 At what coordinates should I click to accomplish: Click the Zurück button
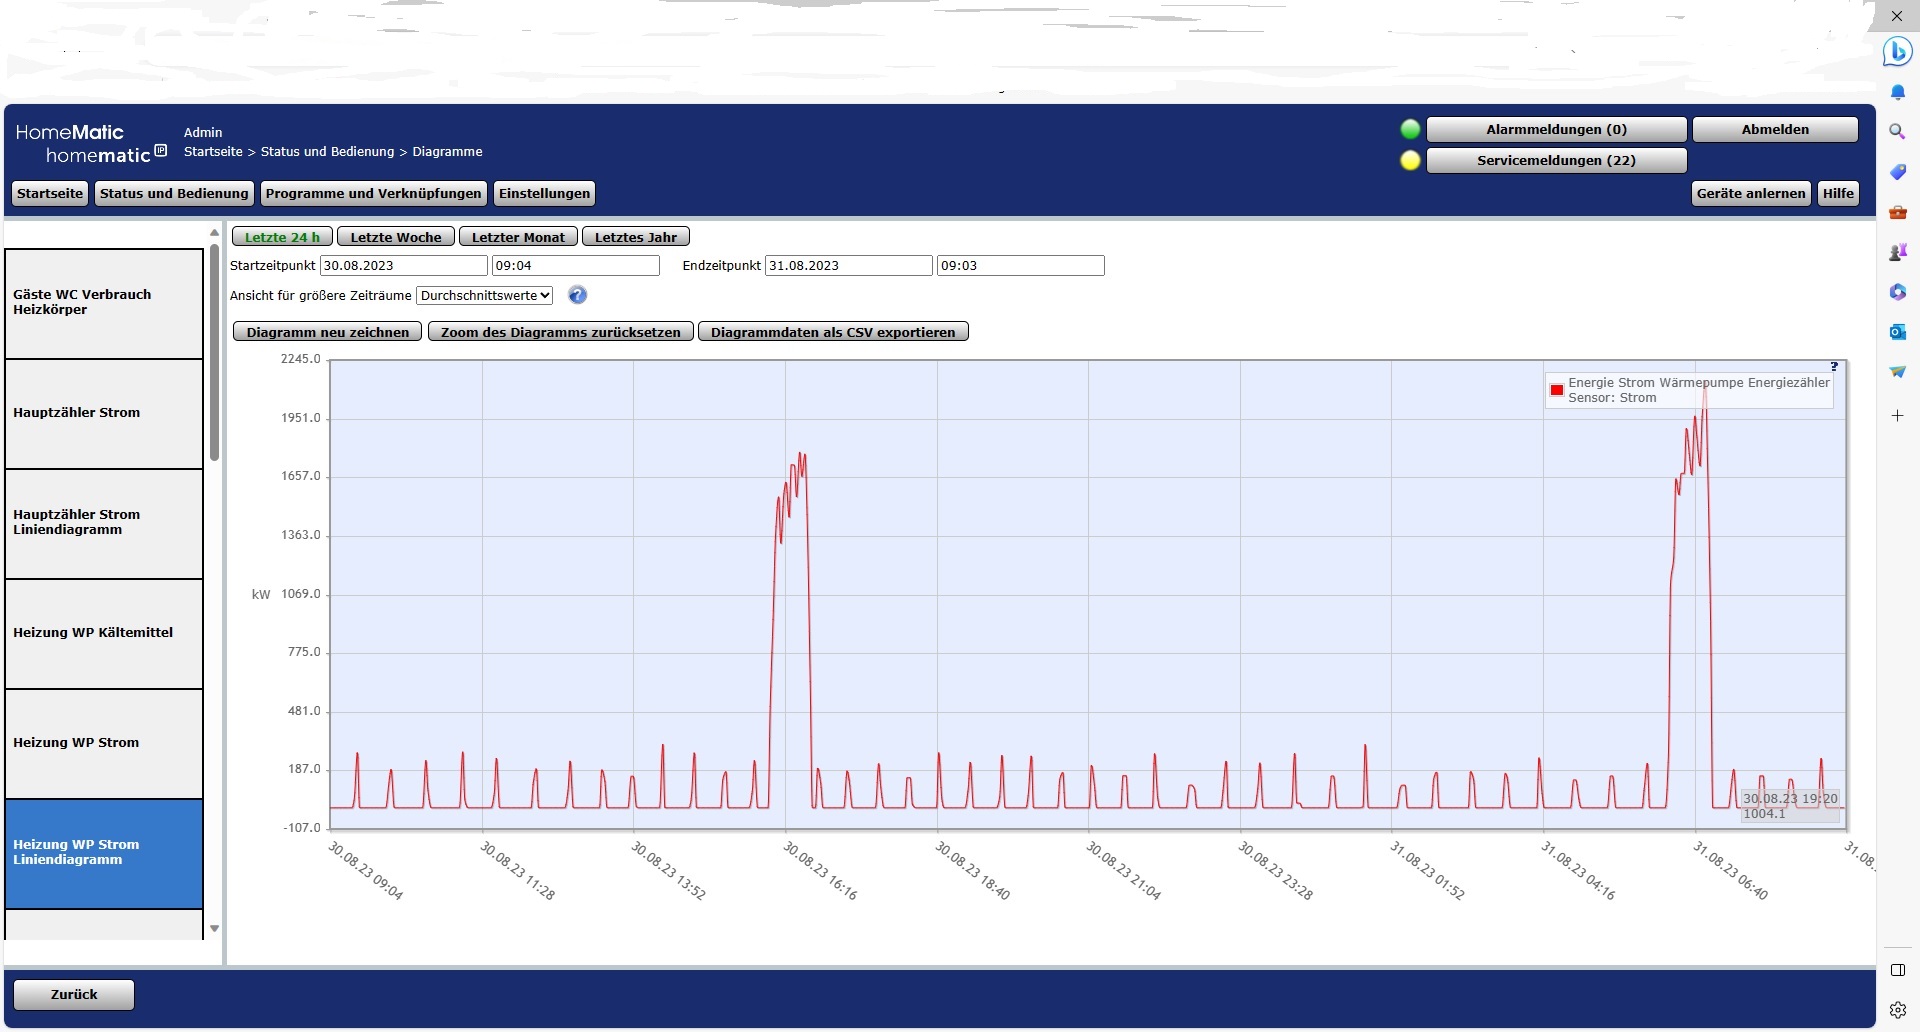(x=74, y=994)
